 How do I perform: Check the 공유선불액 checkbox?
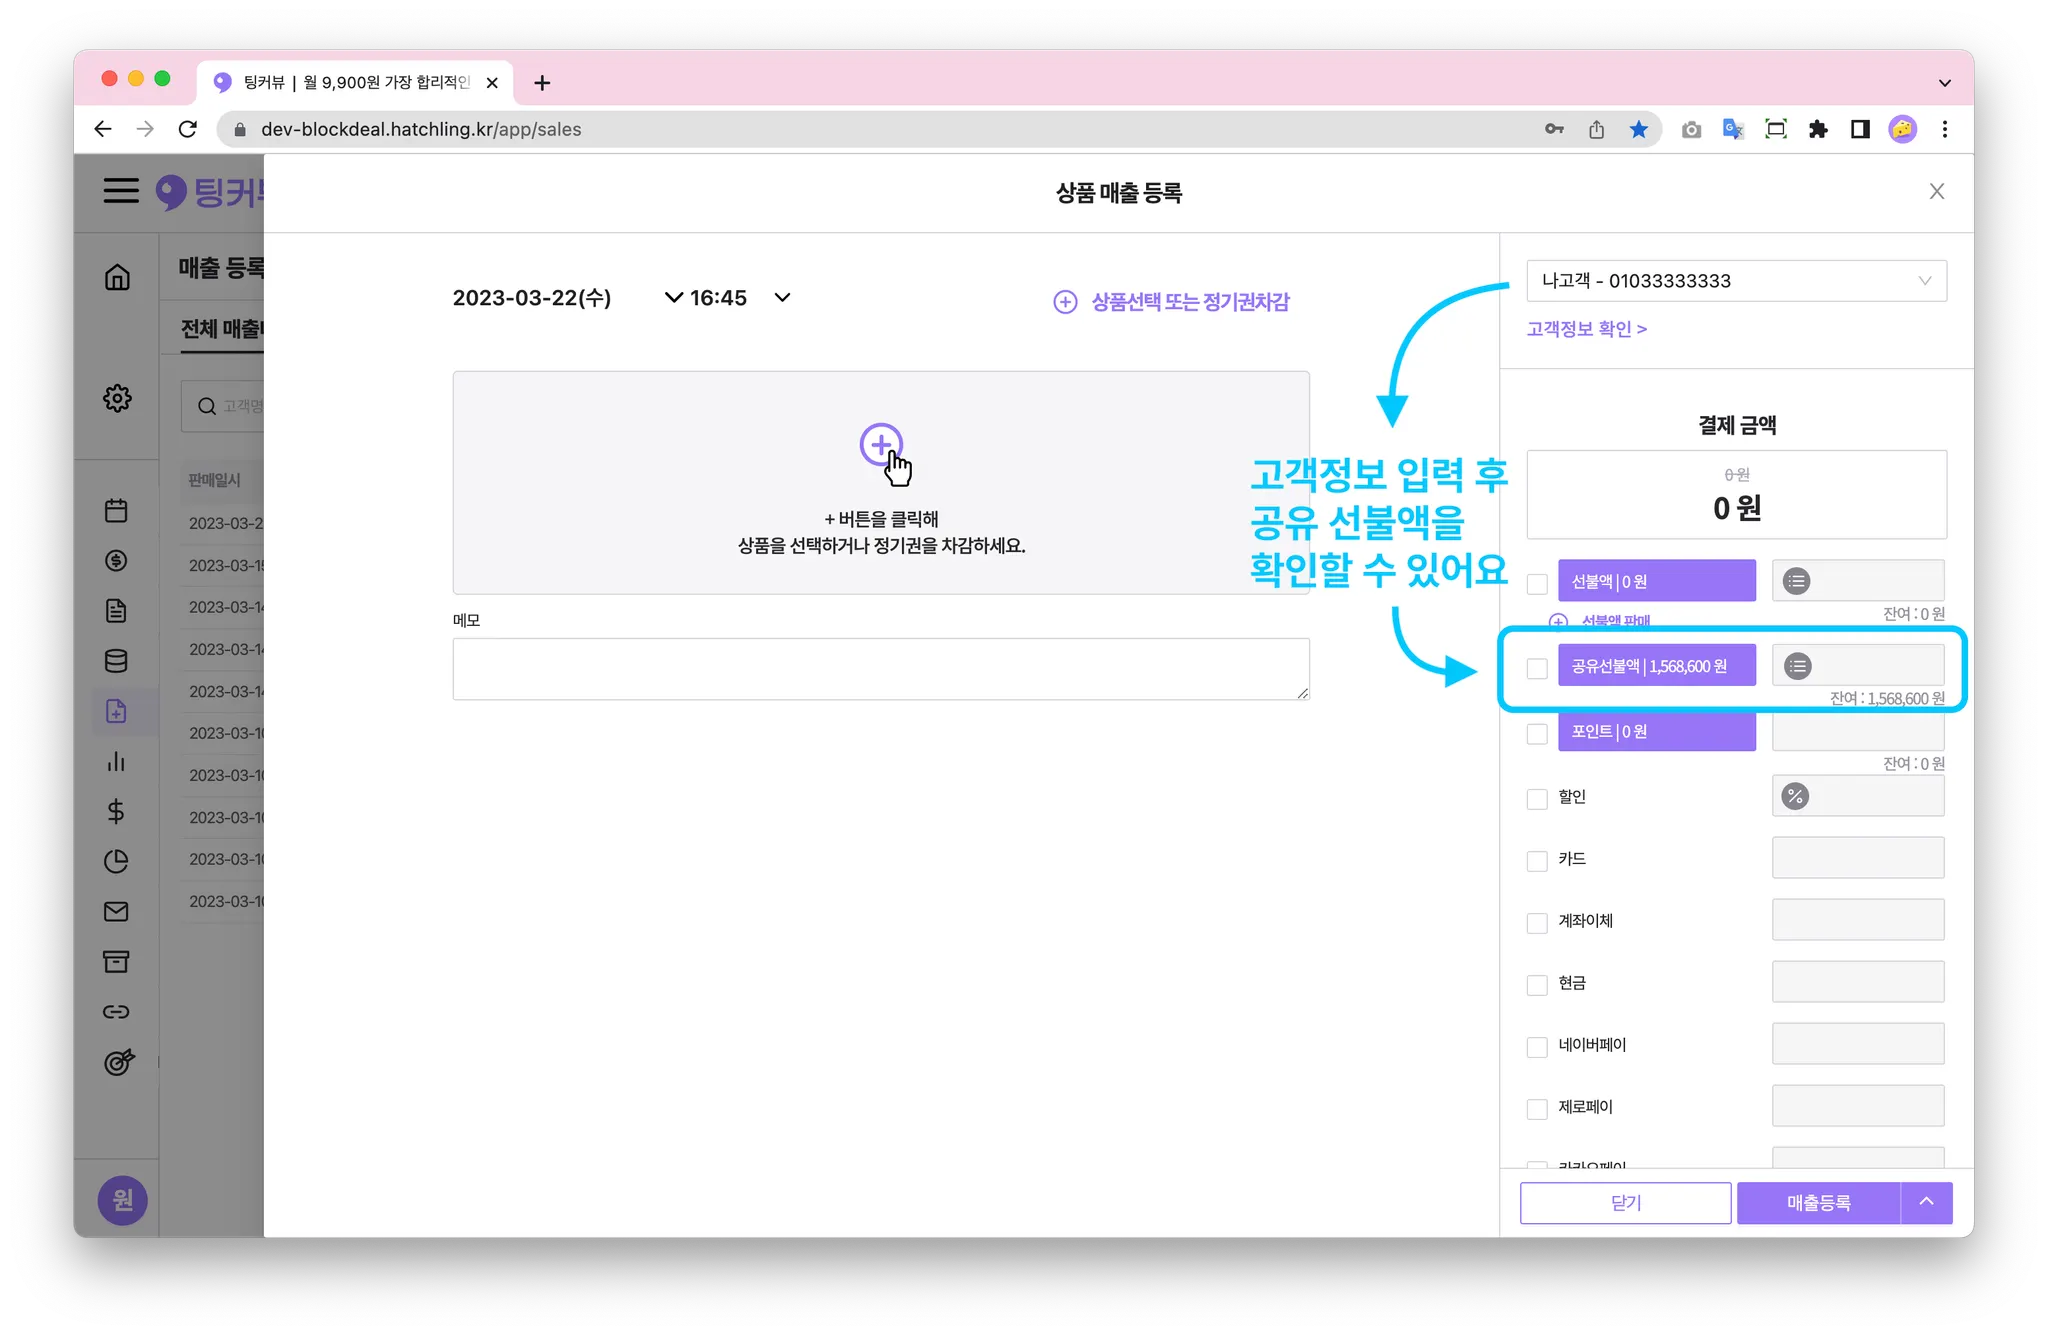[1537, 668]
